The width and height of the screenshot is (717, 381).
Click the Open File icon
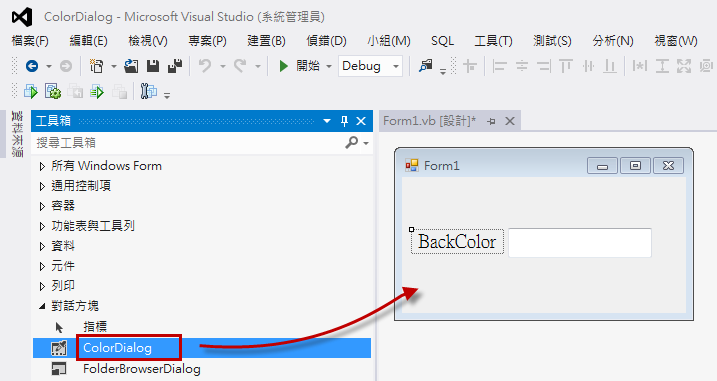point(131,66)
